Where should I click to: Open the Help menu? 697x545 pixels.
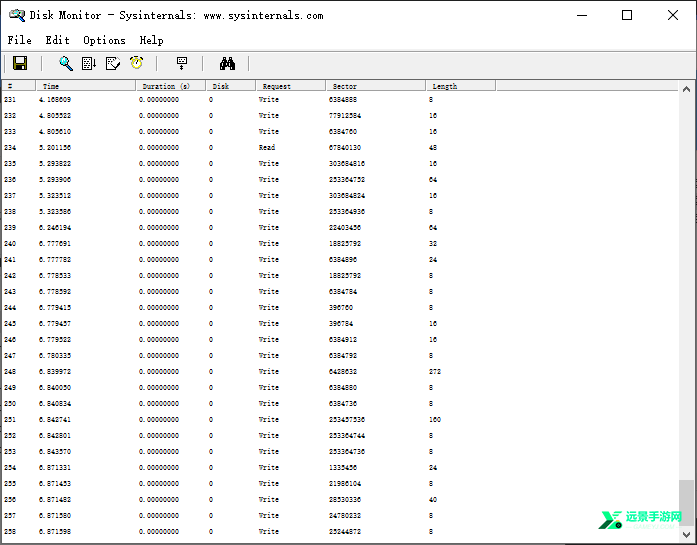point(152,40)
